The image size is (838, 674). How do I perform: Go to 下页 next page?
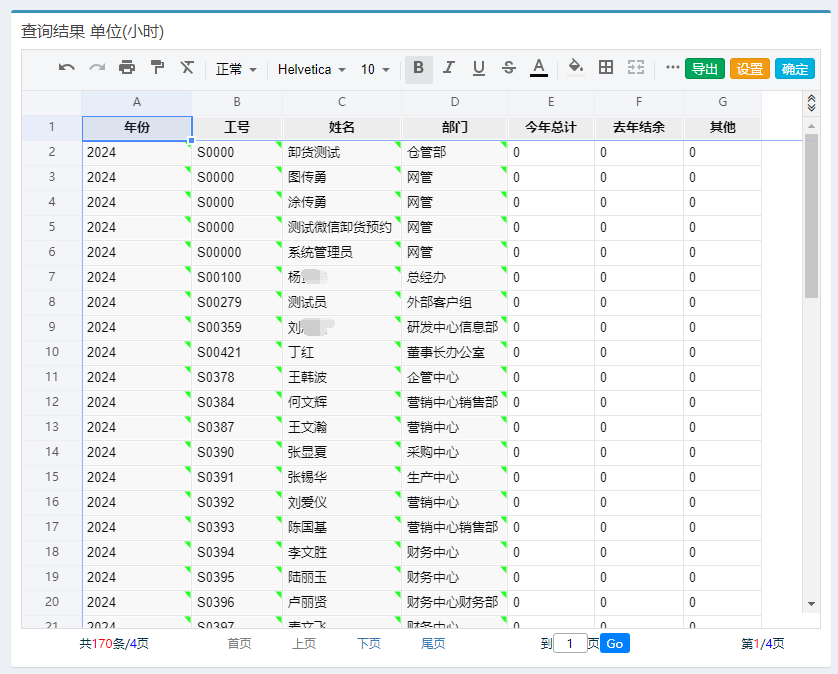[x=369, y=644]
